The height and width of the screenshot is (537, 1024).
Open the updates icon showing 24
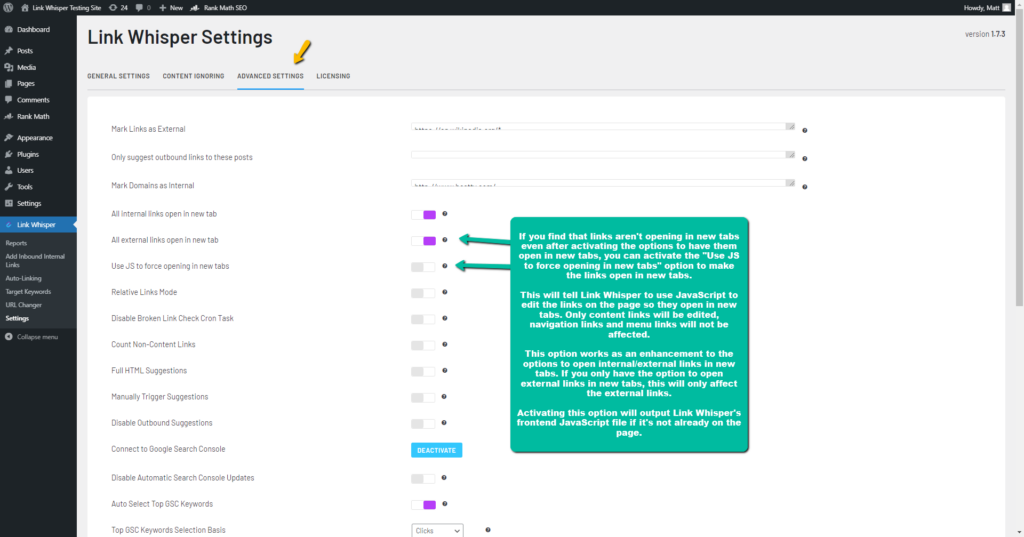coord(118,8)
